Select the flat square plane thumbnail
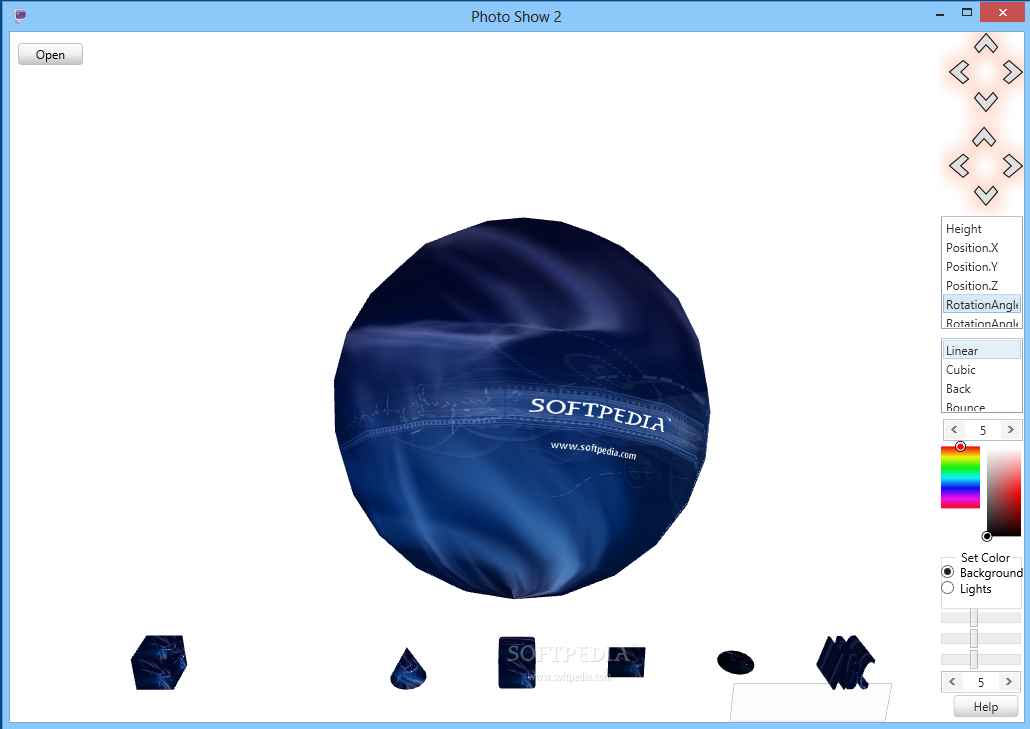The width and height of the screenshot is (1030, 729). (x=627, y=661)
